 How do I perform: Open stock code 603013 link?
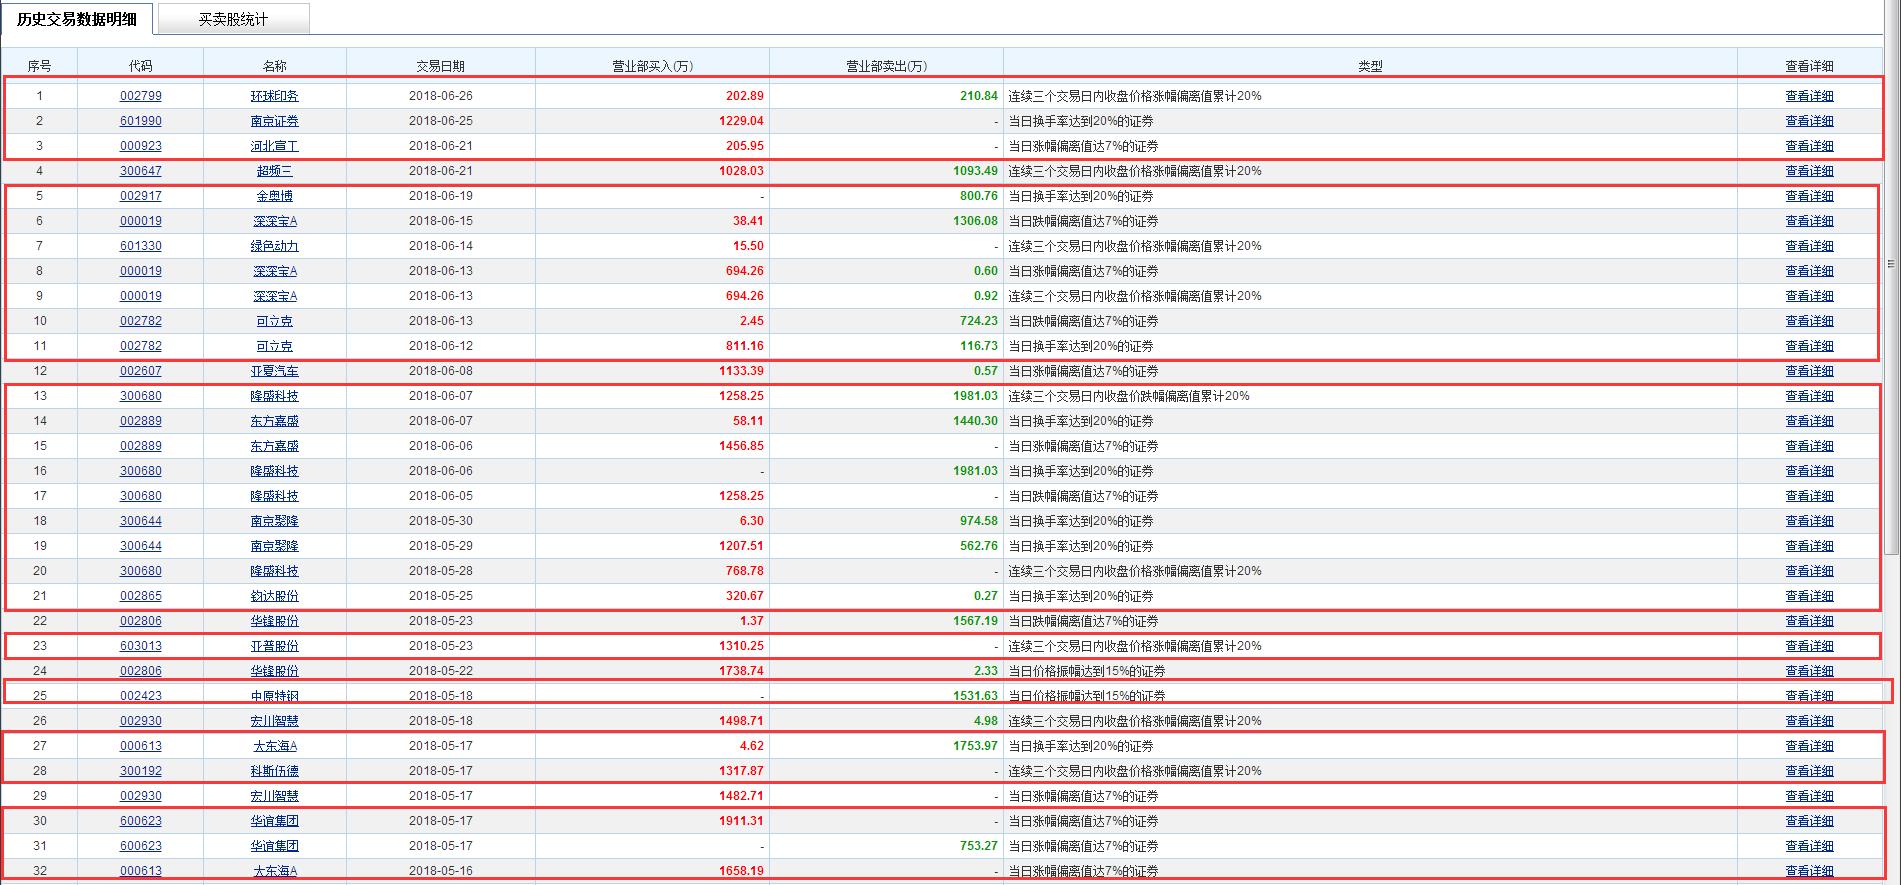point(140,646)
